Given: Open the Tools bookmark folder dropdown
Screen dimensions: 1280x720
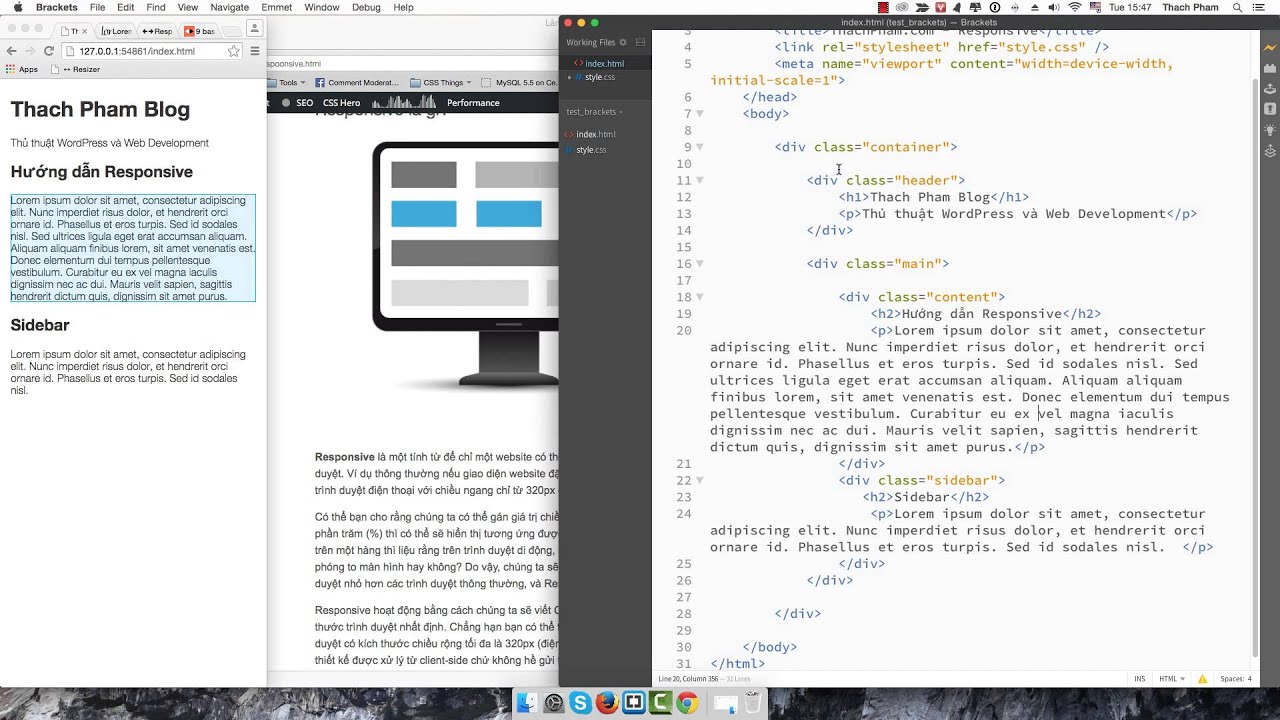Looking at the screenshot, I should [288, 83].
